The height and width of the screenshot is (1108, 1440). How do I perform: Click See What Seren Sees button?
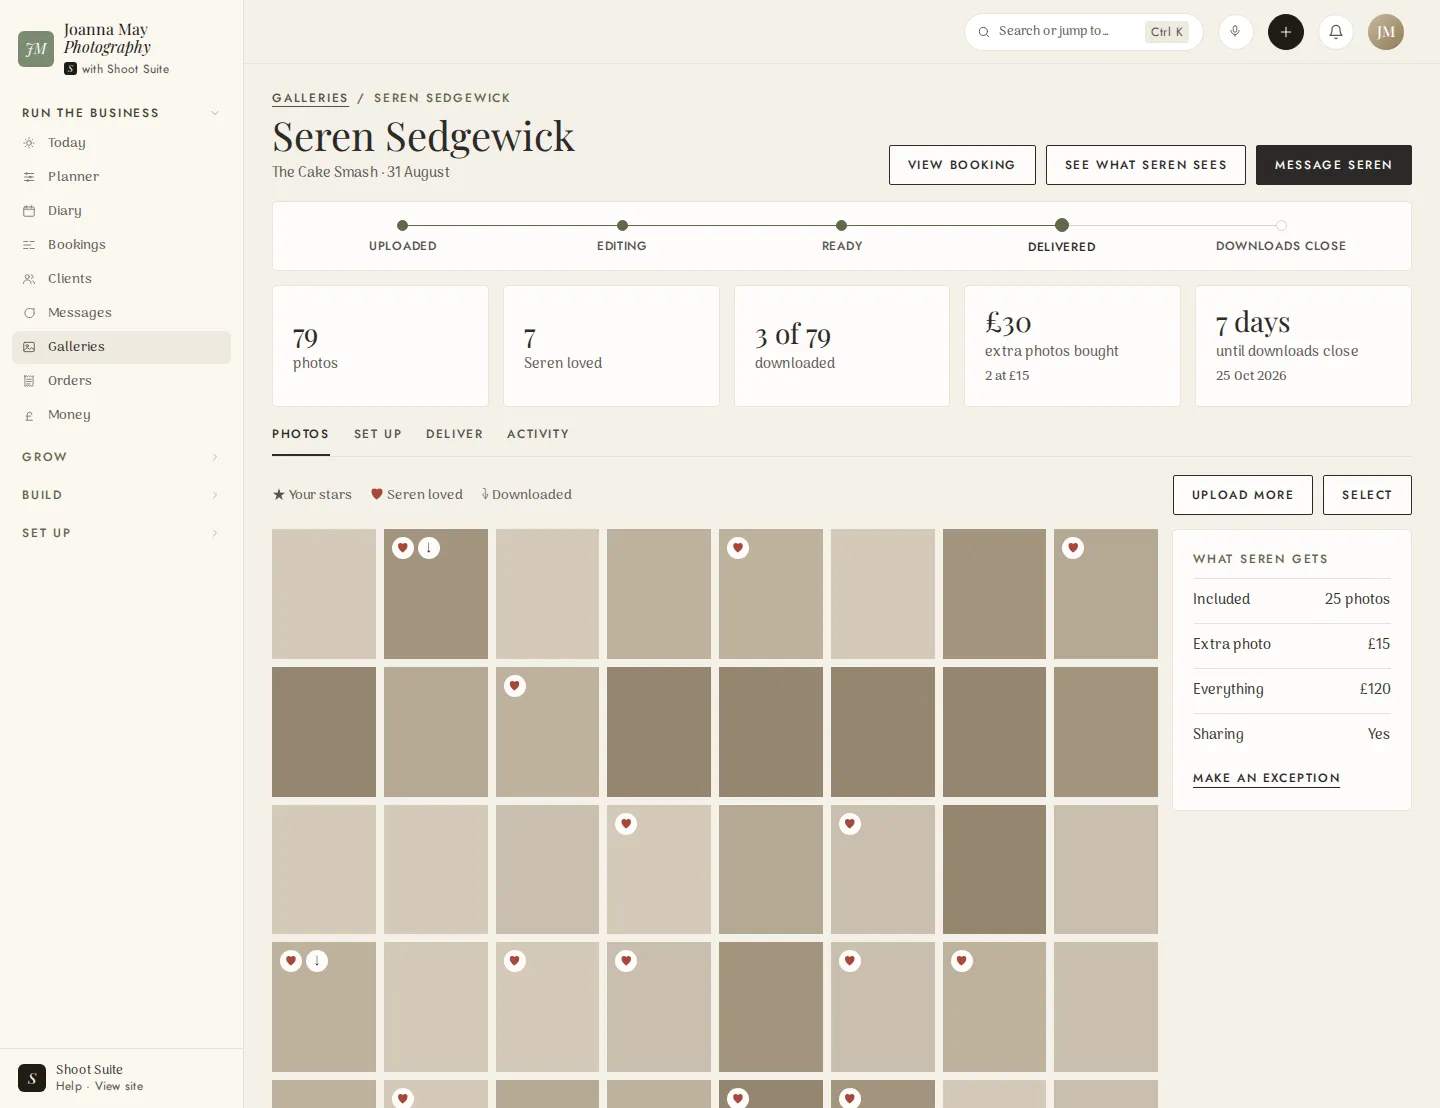pyautogui.click(x=1146, y=165)
